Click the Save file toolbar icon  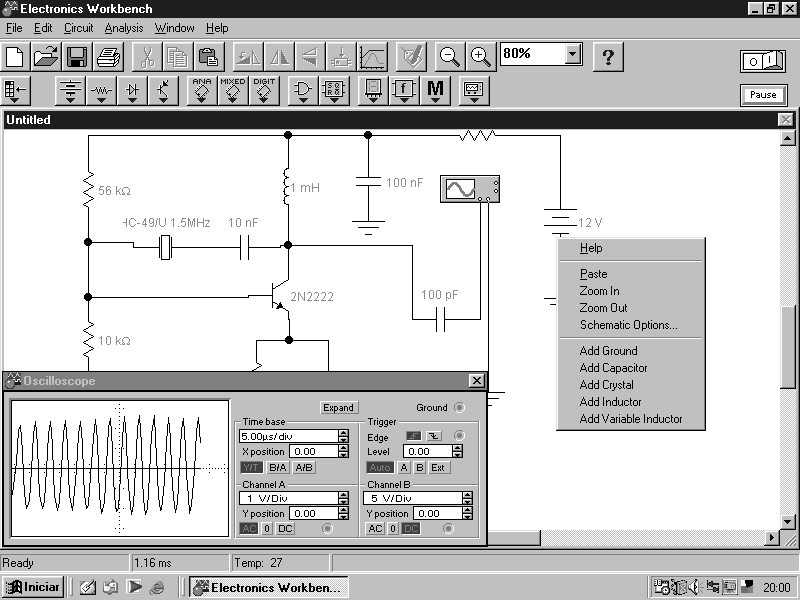[77, 57]
